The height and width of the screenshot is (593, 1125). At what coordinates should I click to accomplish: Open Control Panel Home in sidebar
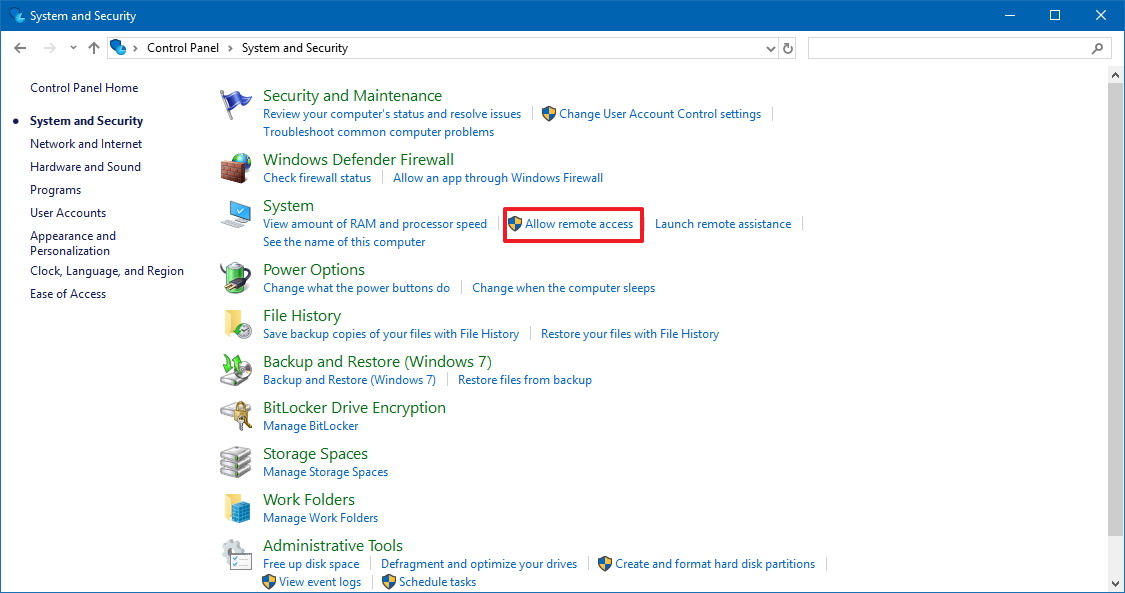[84, 87]
